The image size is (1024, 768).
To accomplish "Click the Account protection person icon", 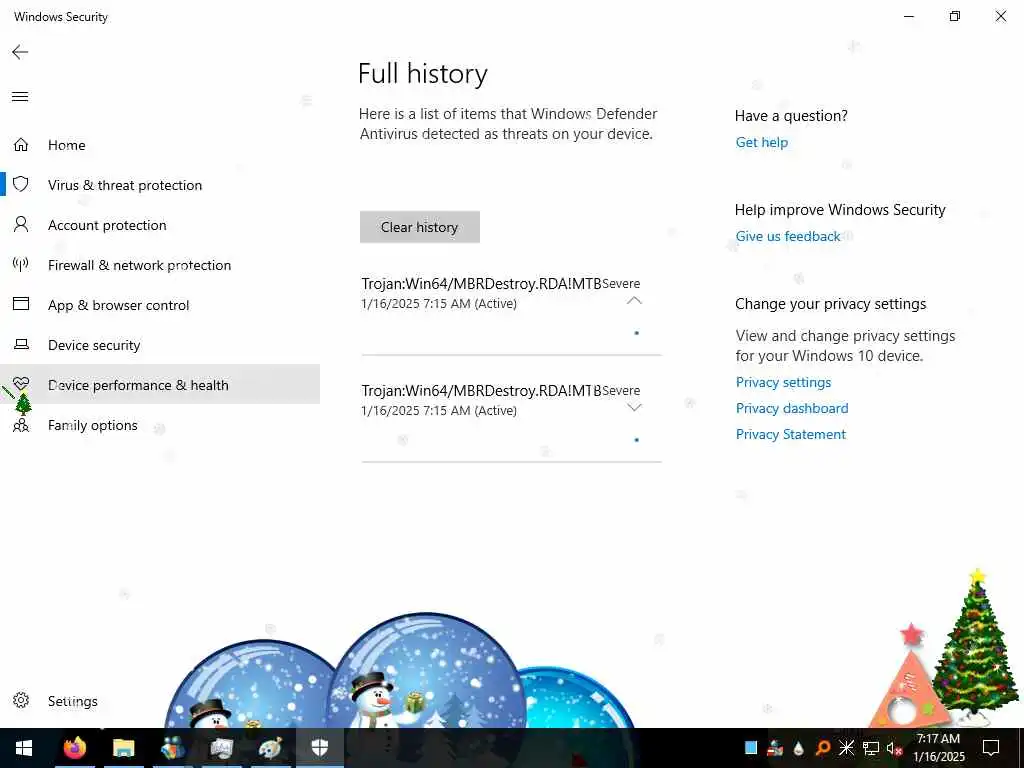I will (x=21, y=225).
